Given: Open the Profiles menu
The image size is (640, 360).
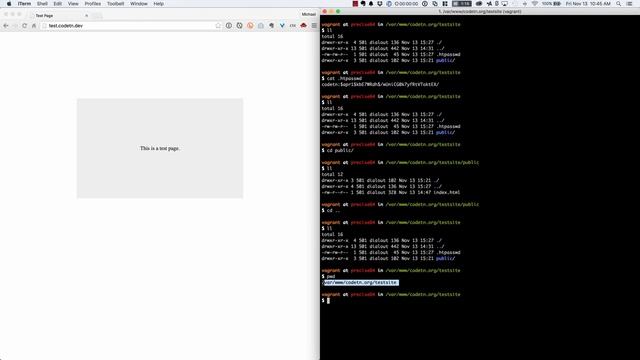Looking at the screenshot, I should (x=93, y=4).
